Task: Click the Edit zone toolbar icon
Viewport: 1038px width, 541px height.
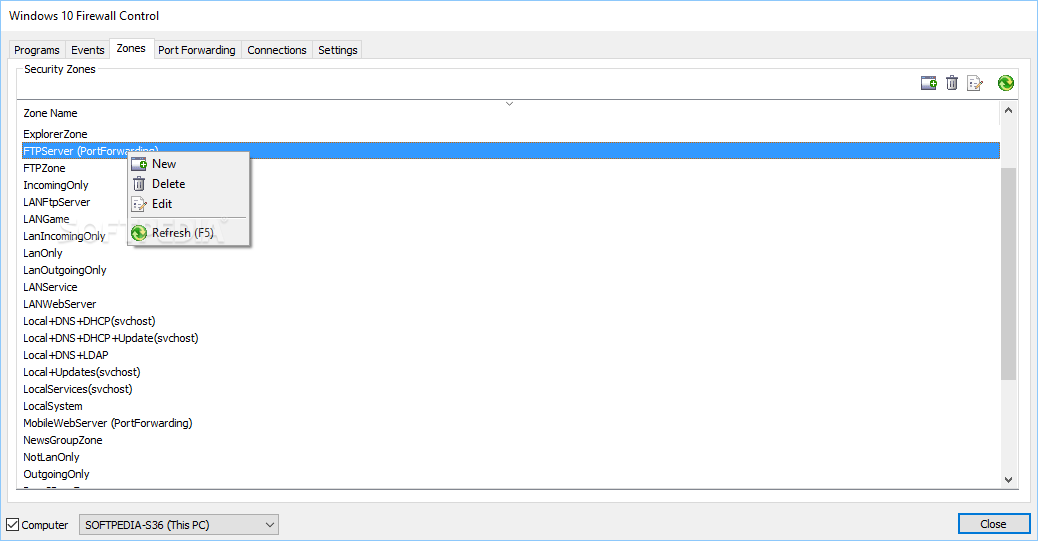Action: (974, 83)
